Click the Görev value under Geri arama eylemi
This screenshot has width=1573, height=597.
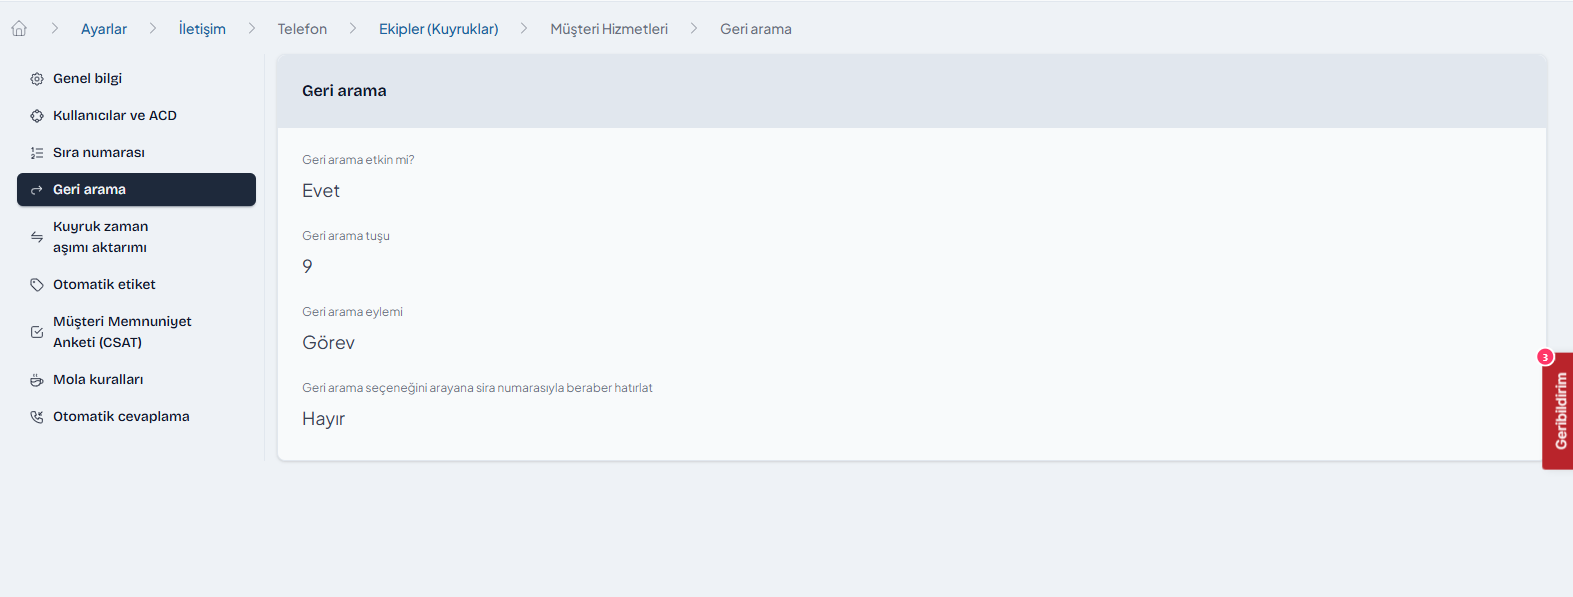coord(328,343)
